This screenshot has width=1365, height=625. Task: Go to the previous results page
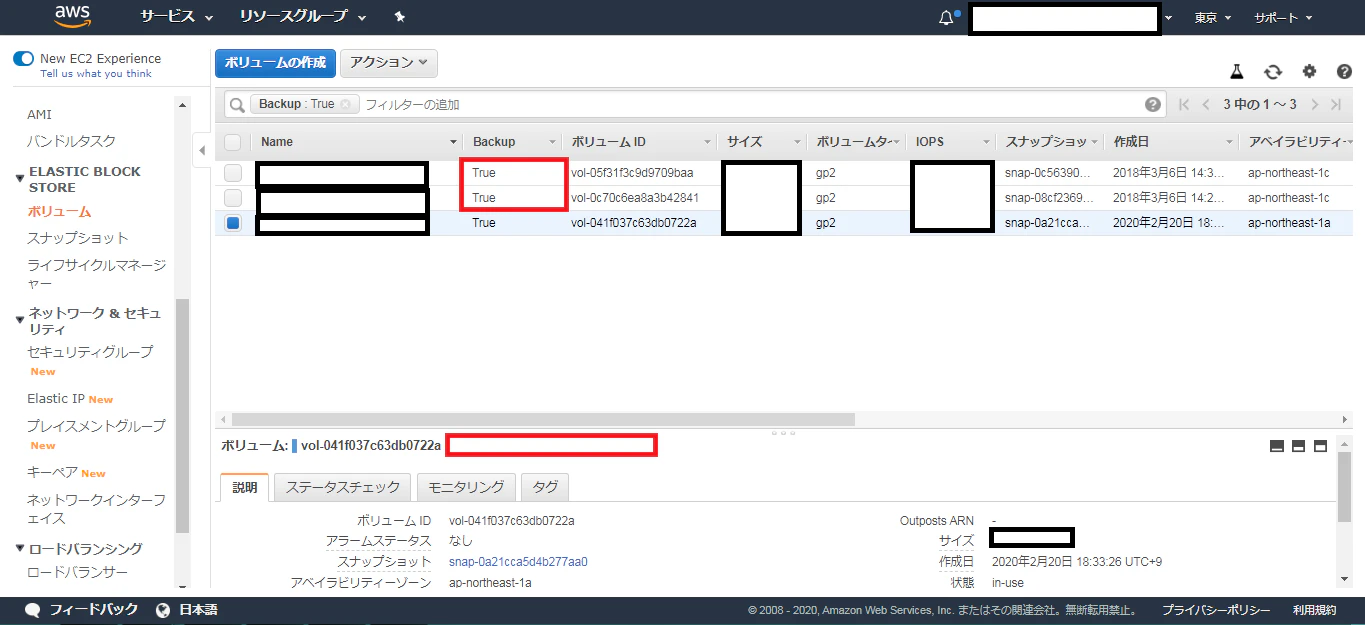[1206, 104]
